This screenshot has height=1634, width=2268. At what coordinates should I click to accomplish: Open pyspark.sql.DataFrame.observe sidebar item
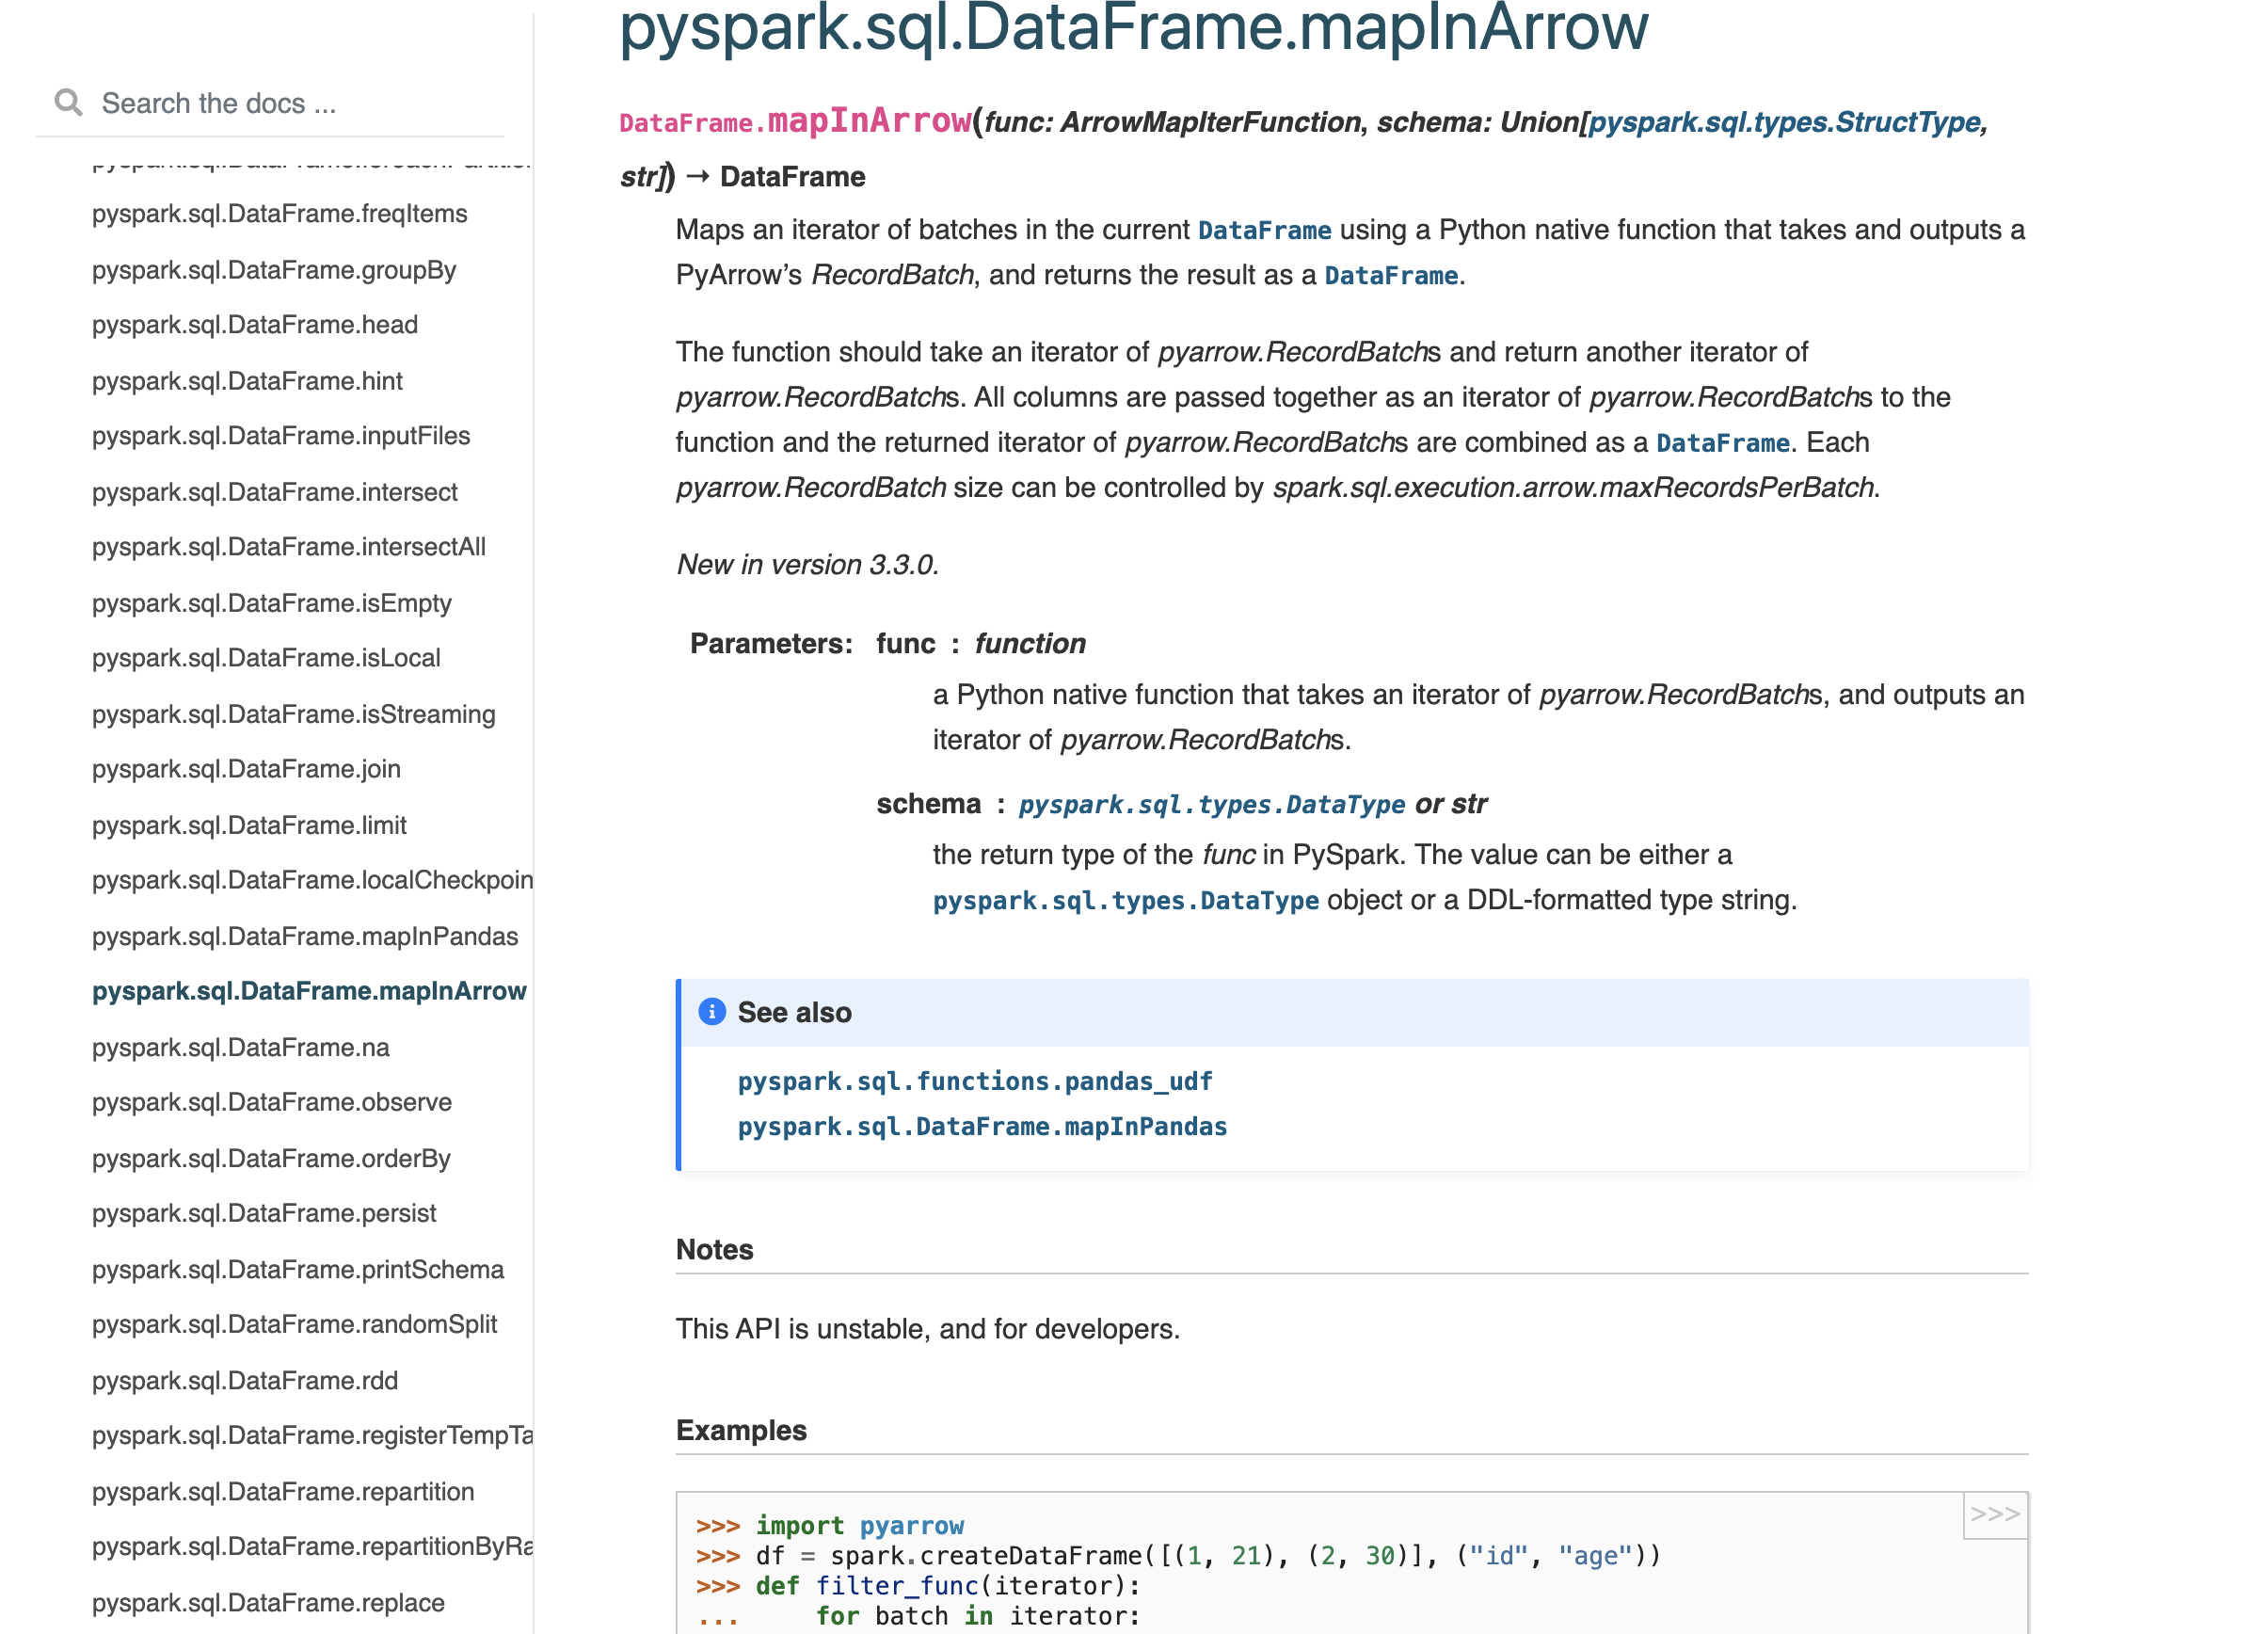(272, 1102)
